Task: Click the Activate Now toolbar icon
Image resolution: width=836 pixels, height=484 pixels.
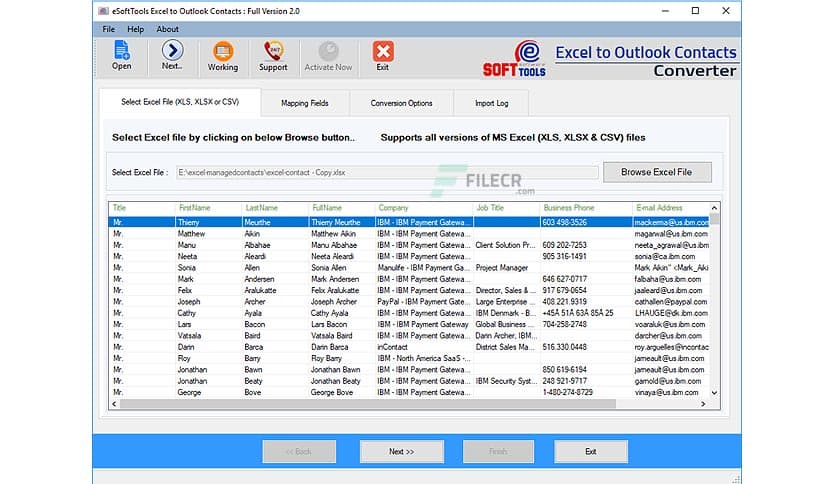Action: (x=328, y=56)
